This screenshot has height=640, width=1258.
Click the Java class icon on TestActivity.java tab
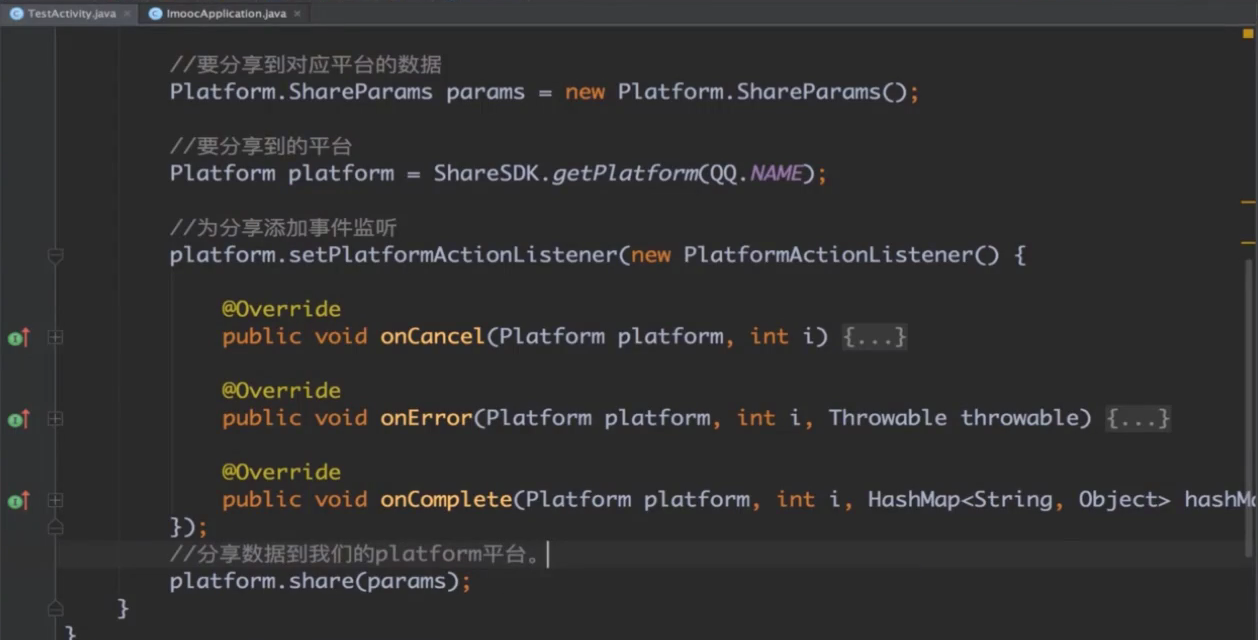[16, 14]
